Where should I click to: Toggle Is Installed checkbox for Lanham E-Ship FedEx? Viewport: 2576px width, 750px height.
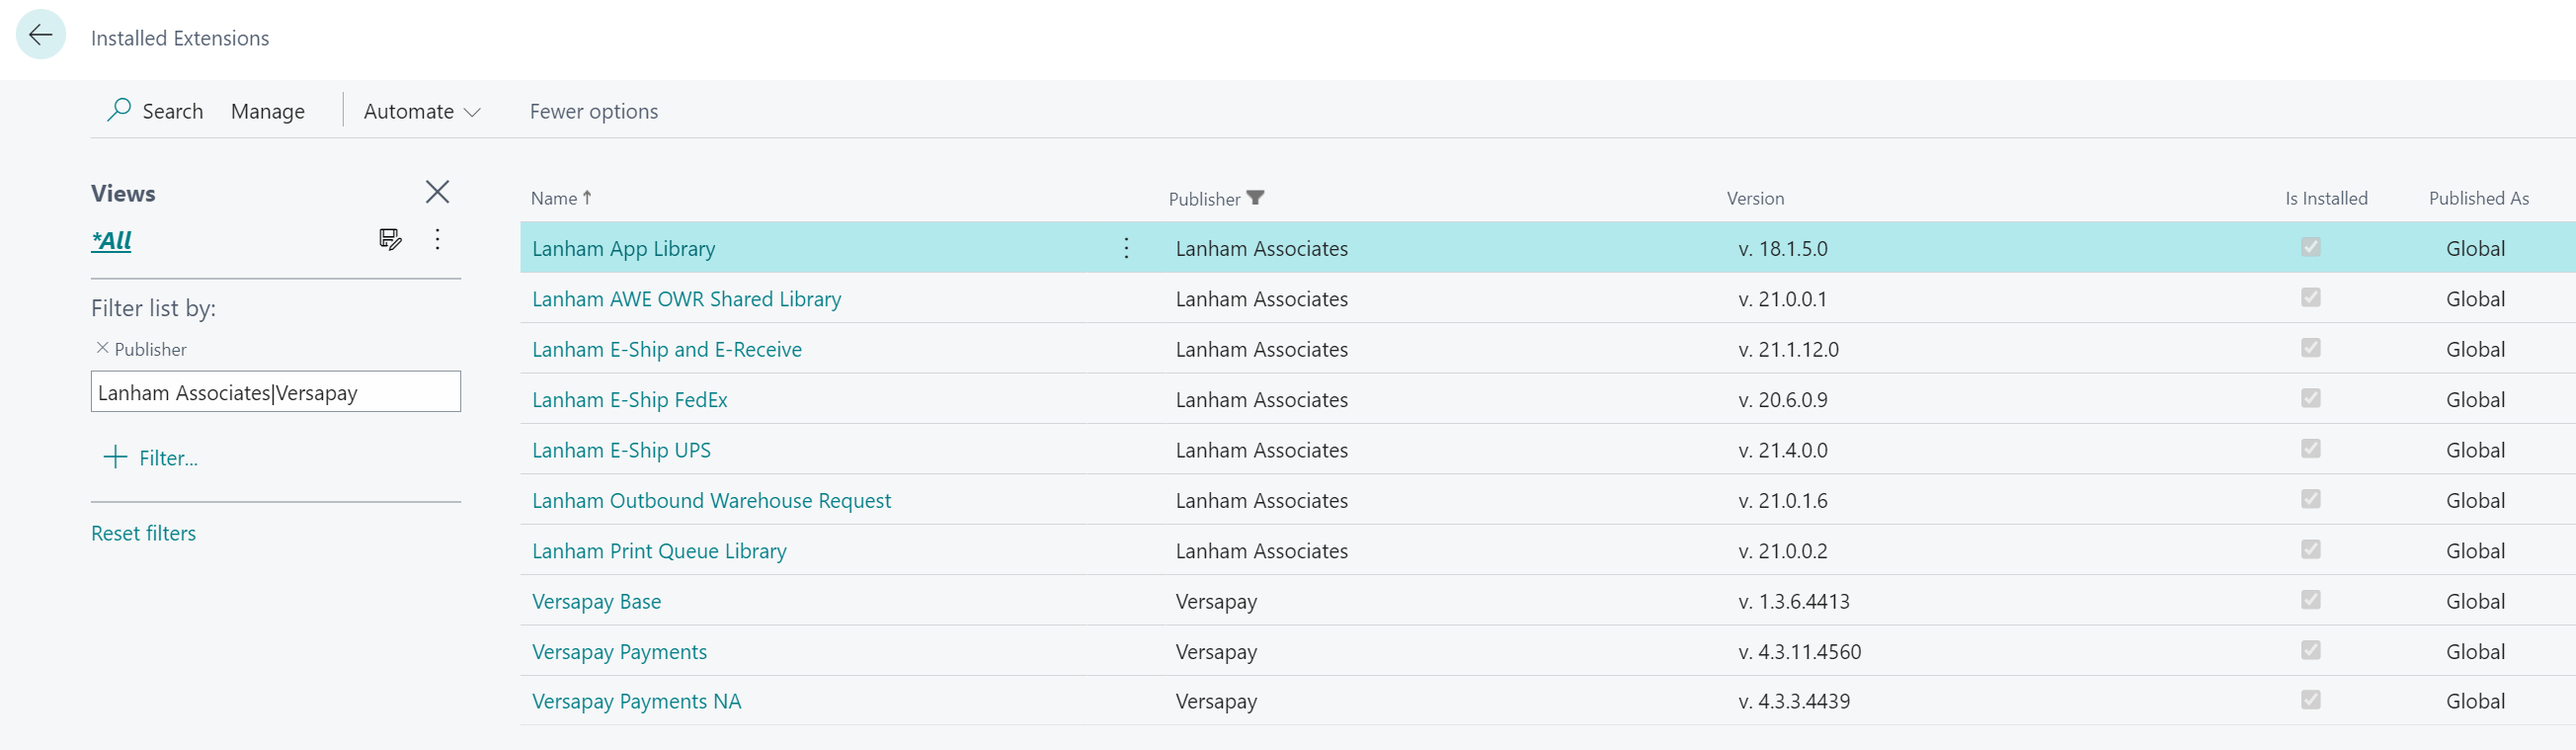coord(2310,398)
